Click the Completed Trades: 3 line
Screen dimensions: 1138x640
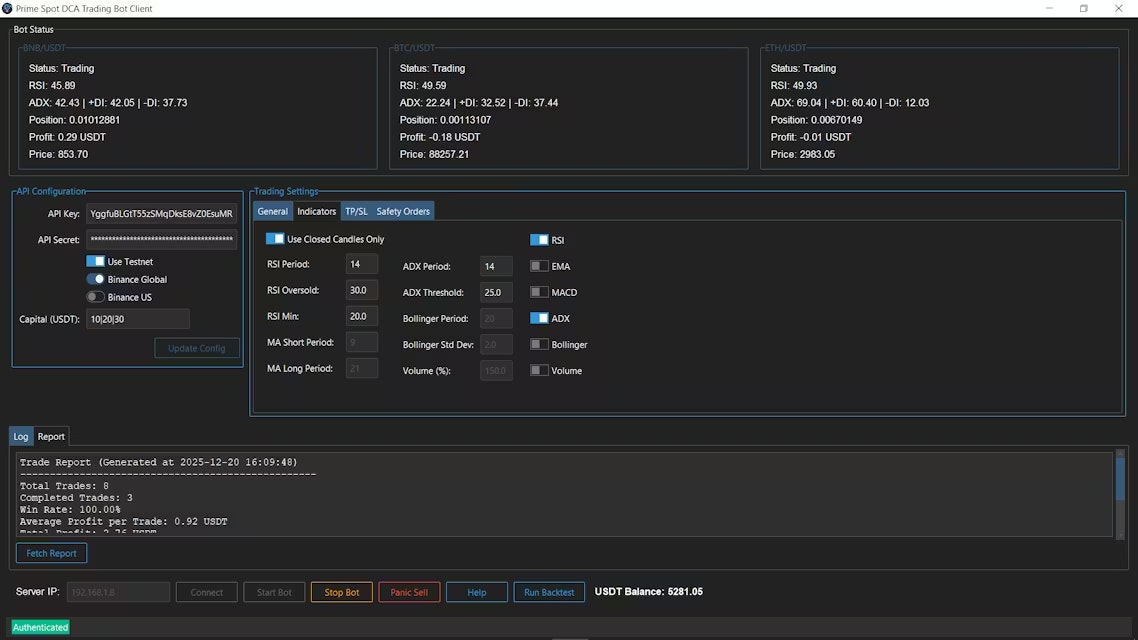(76, 498)
